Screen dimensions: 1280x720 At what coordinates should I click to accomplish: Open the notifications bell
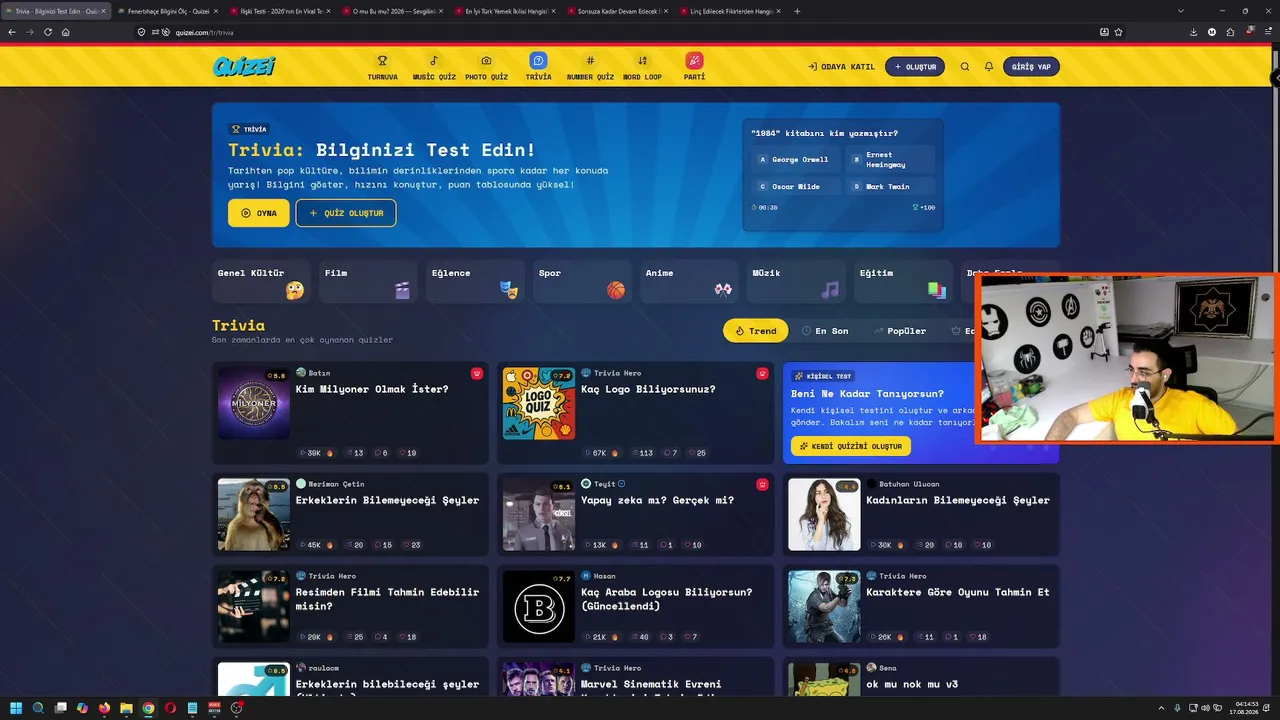(989, 67)
